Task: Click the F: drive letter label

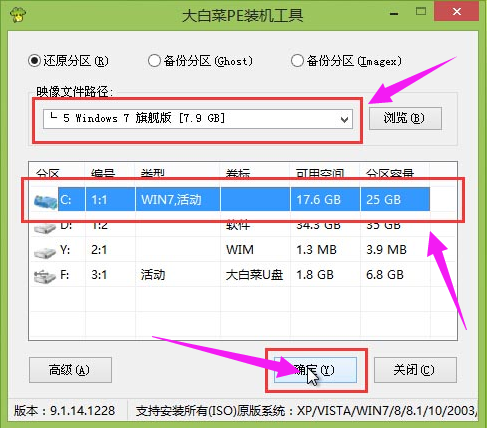Action: point(65,275)
